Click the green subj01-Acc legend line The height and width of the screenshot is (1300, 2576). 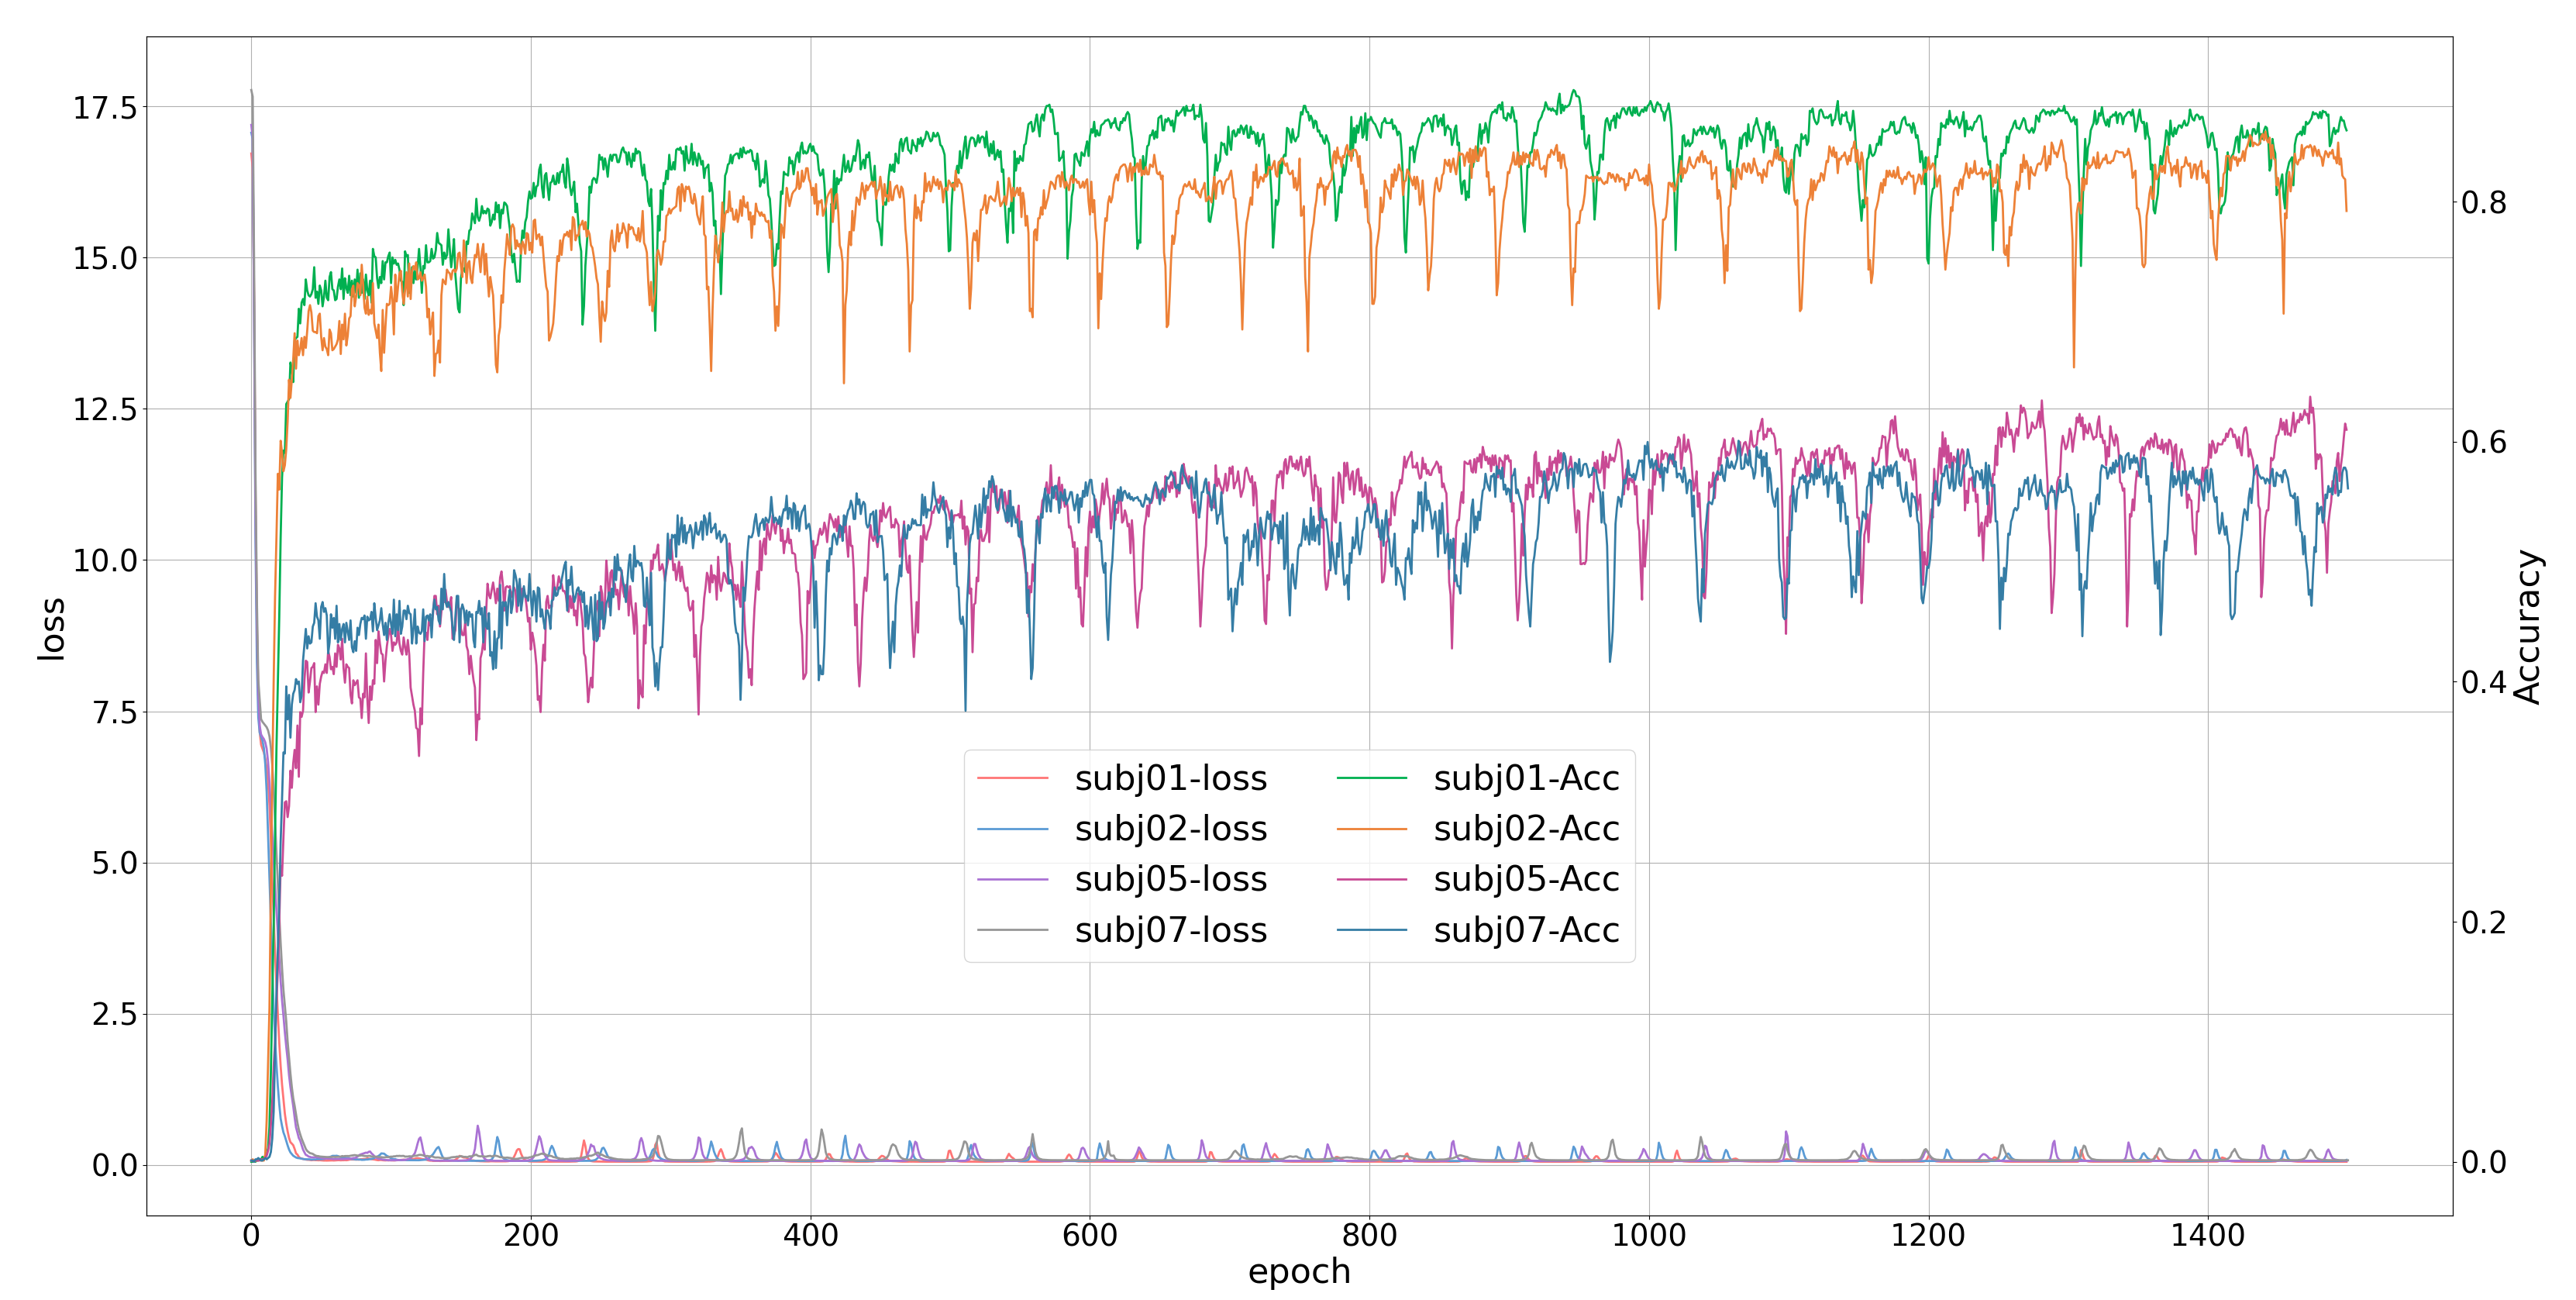pyautogui.click(x=1371, y=778)
